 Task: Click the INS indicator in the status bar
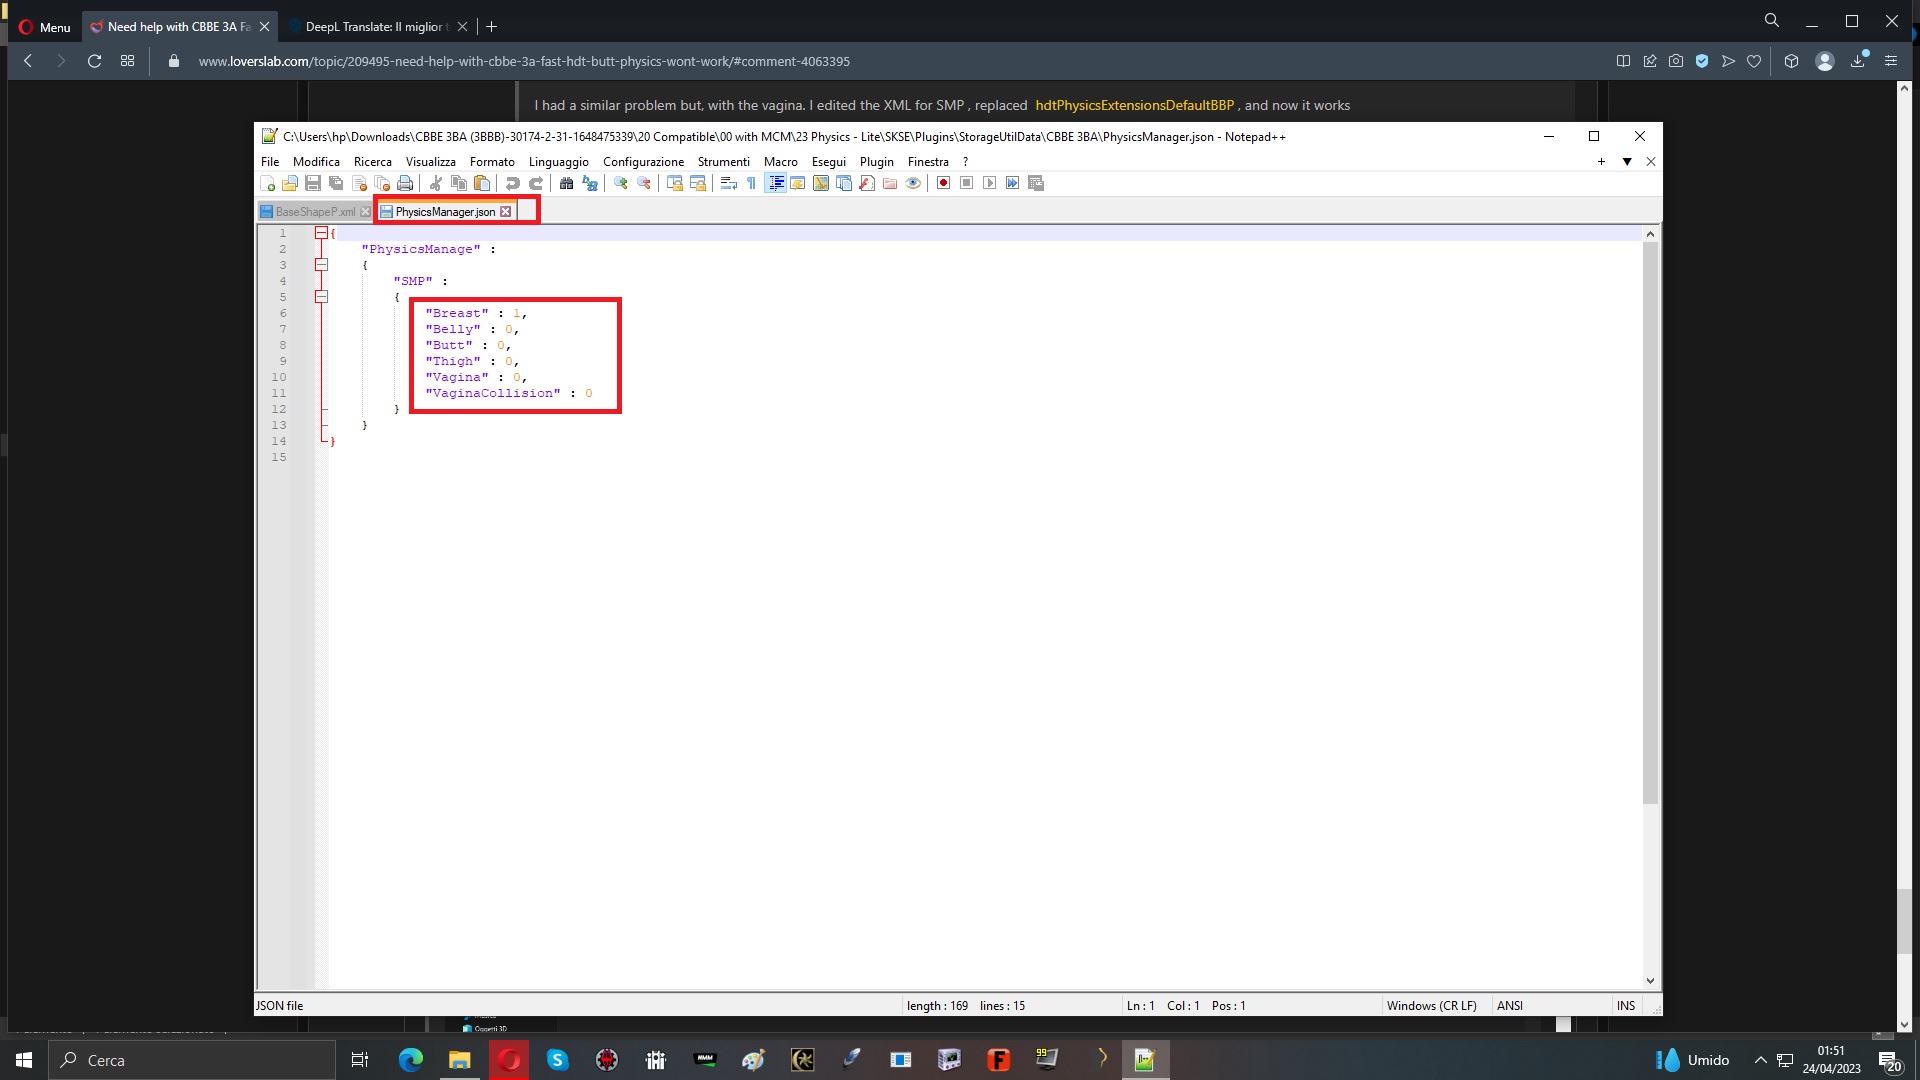1626,1006
